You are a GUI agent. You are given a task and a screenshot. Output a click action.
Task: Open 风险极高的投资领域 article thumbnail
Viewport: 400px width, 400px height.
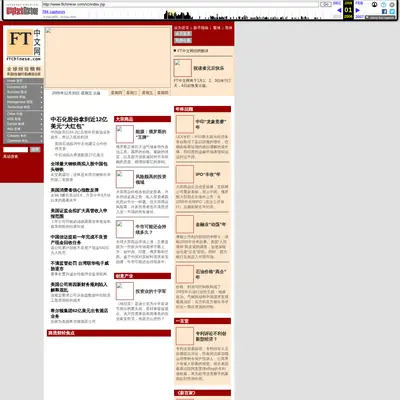click(125, 179)
